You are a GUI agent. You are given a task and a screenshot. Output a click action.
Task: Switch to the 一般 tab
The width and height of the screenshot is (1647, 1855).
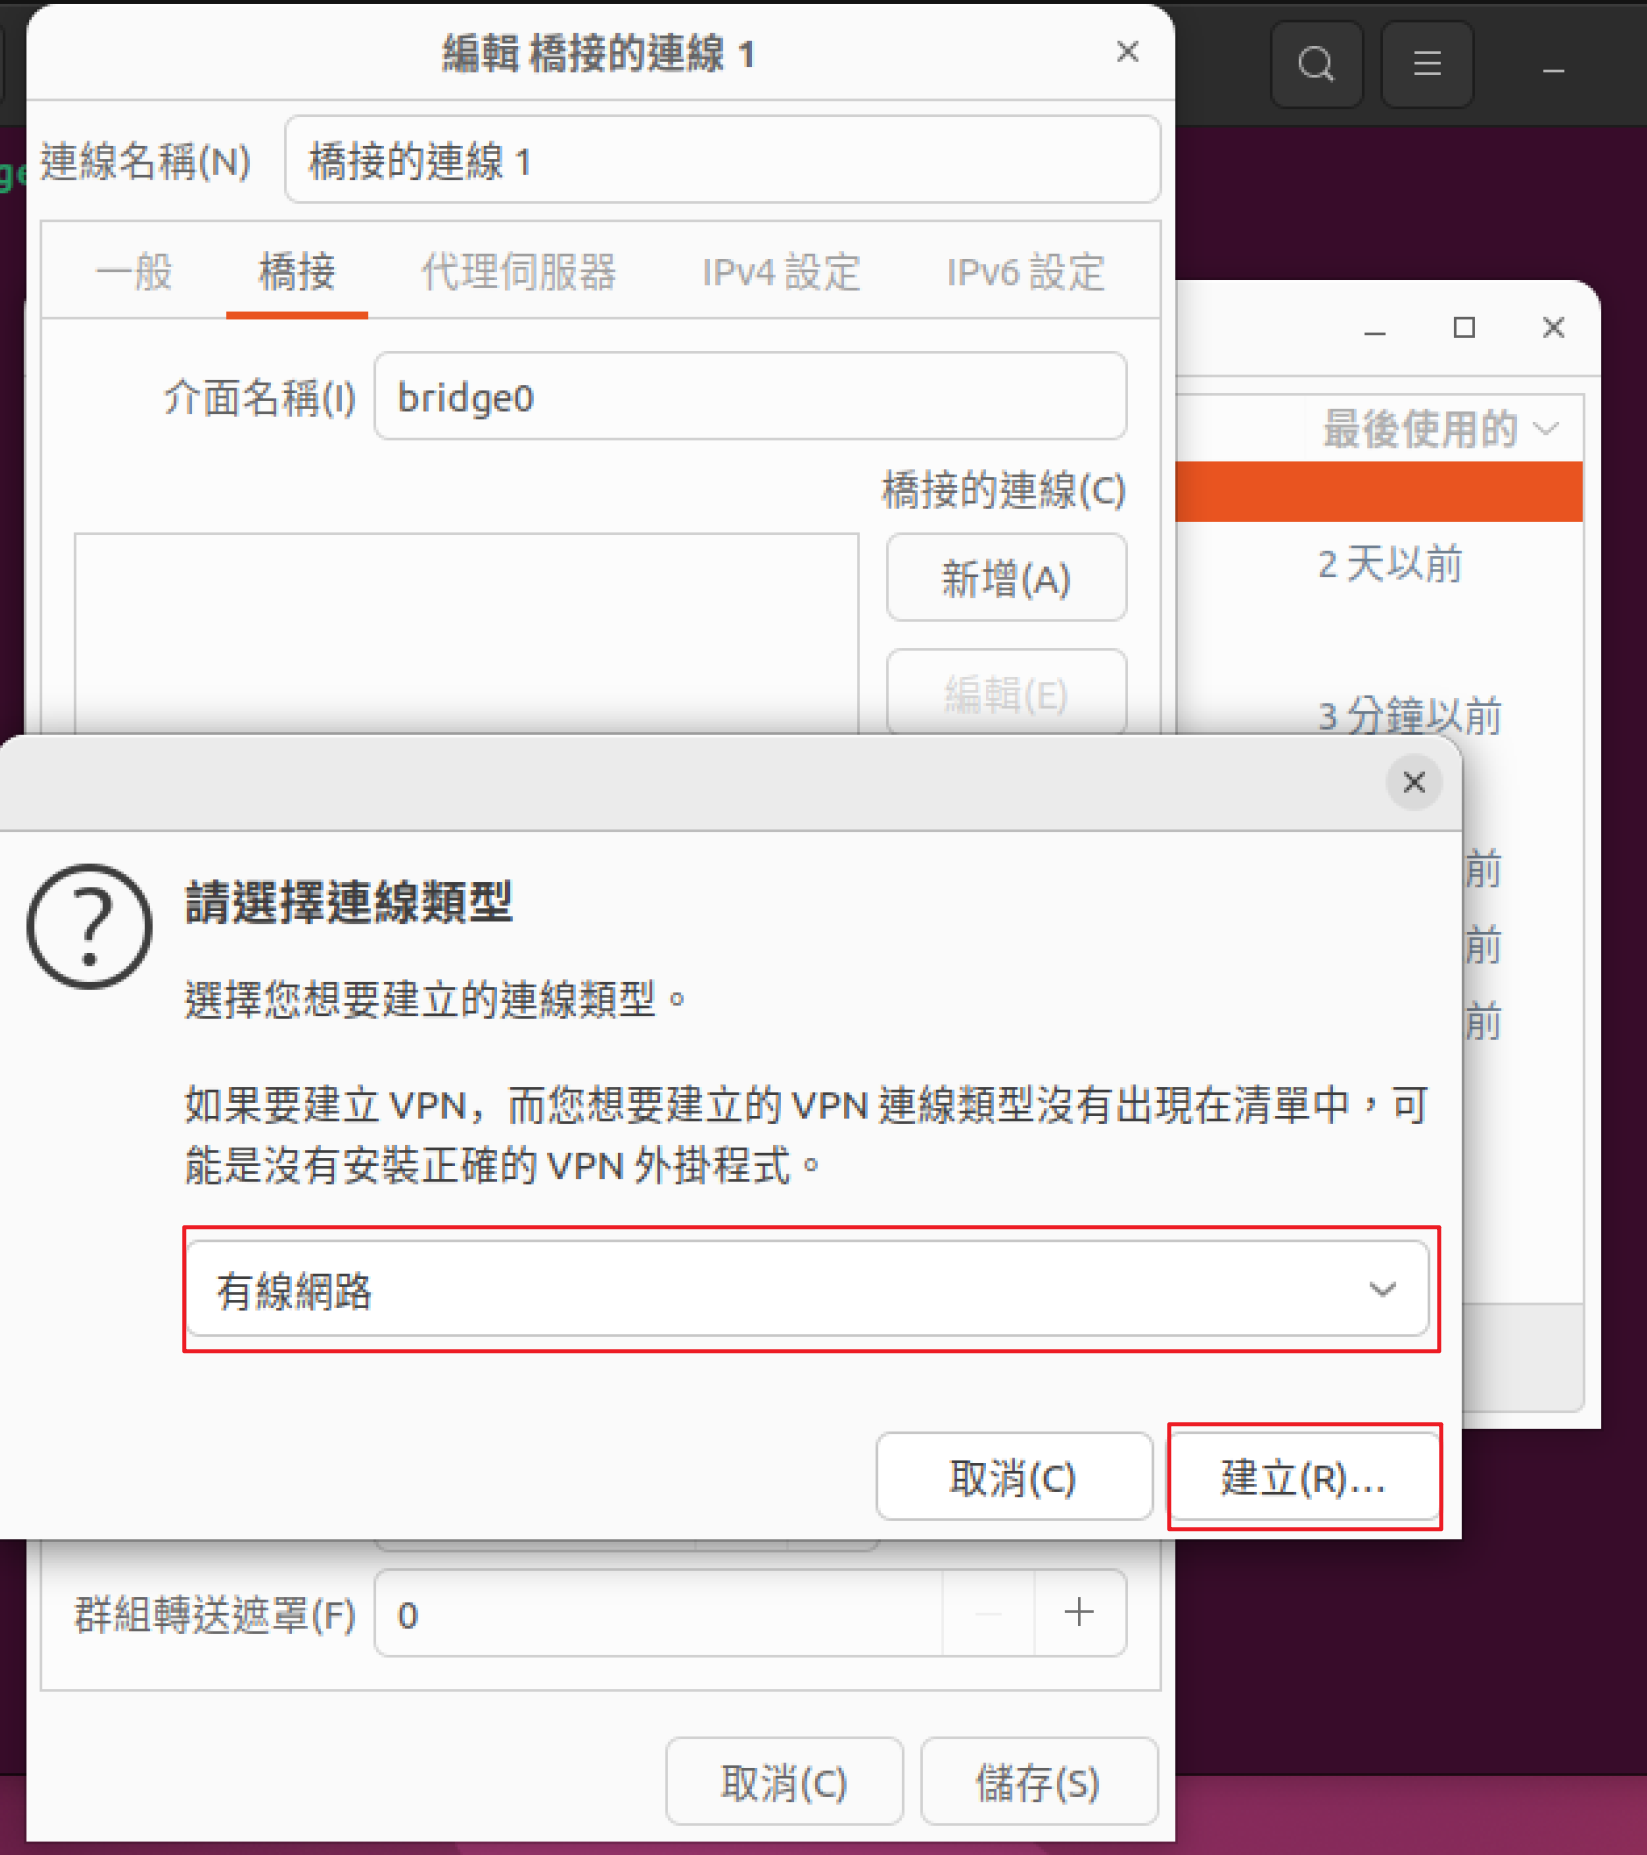point(134,272)
